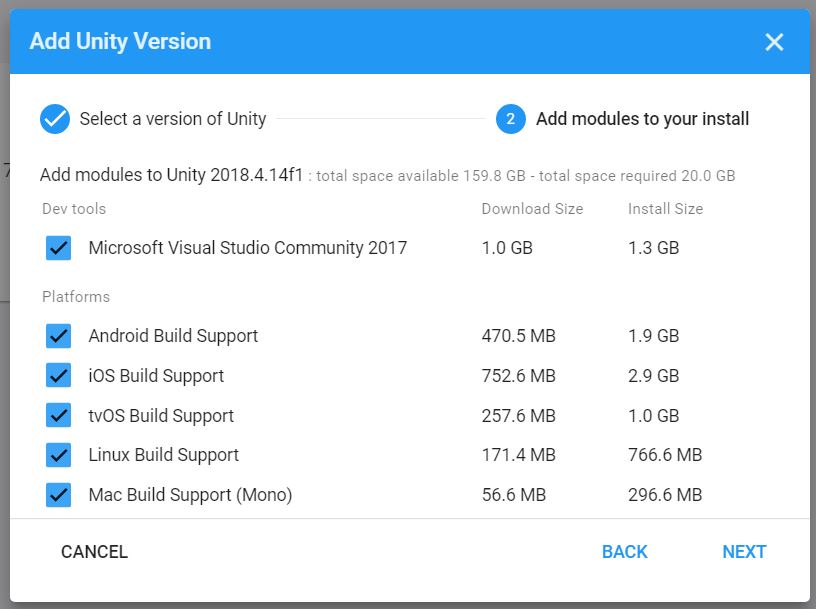Close the Add Unity Version dialog
This screenshot has width=816, height=609.
point(774,42)
